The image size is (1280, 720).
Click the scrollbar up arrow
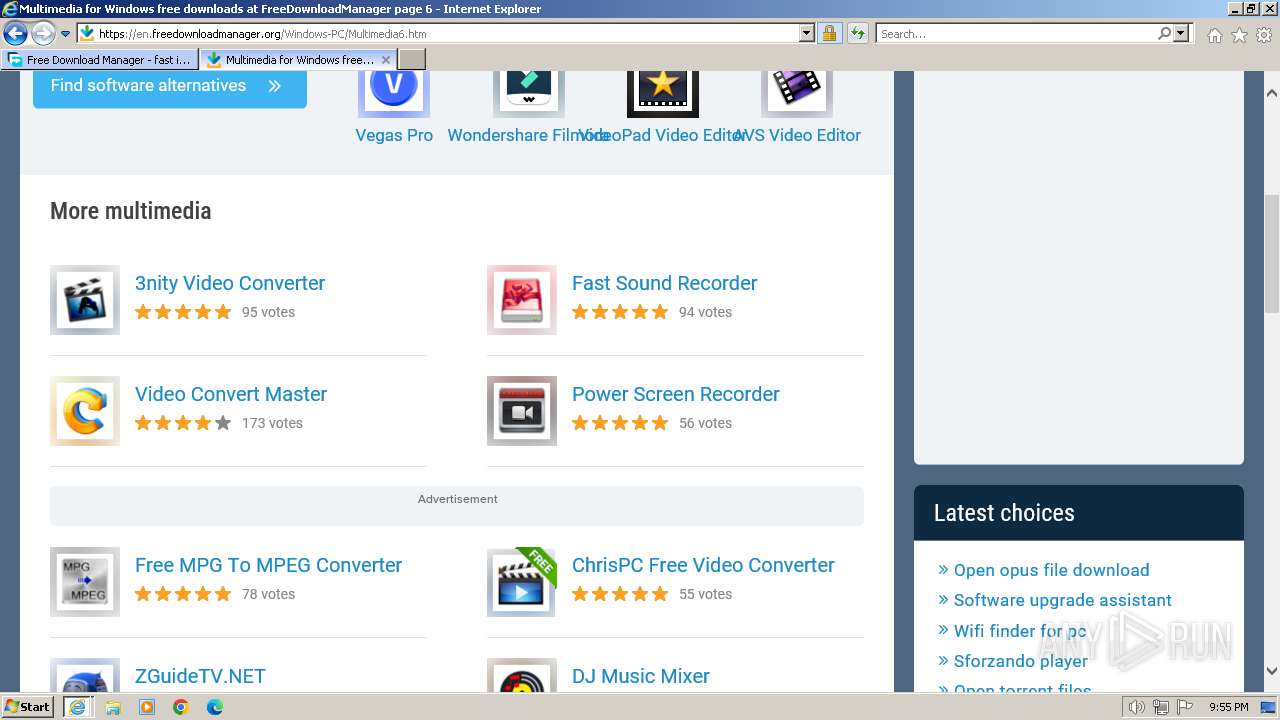[1272, 92]
